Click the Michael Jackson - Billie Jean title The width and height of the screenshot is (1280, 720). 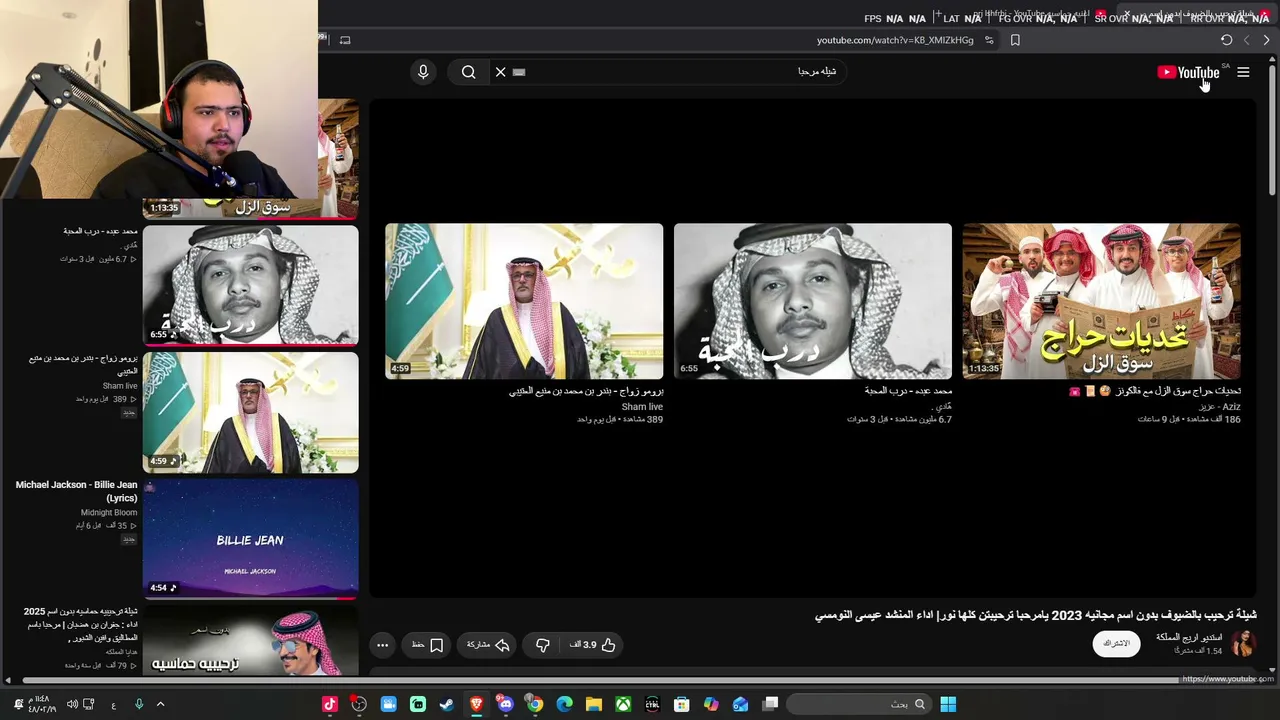[x=76, y=491]
